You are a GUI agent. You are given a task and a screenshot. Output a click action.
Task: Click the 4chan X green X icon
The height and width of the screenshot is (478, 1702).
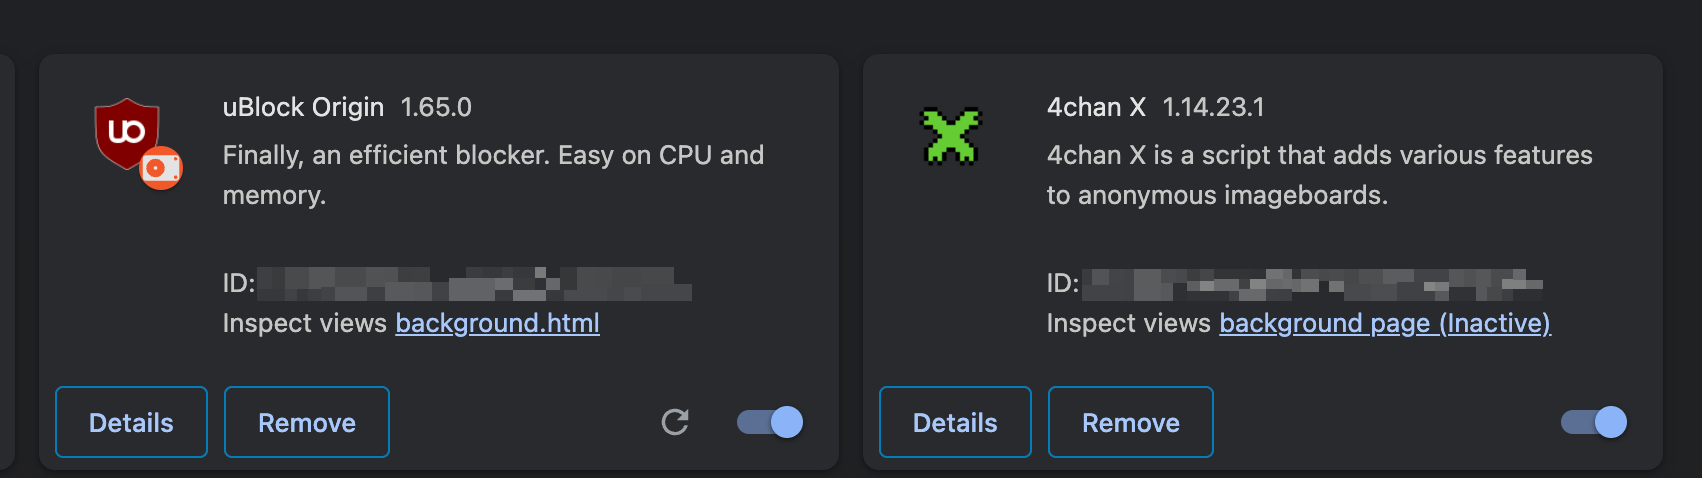(x=951, y=135)
